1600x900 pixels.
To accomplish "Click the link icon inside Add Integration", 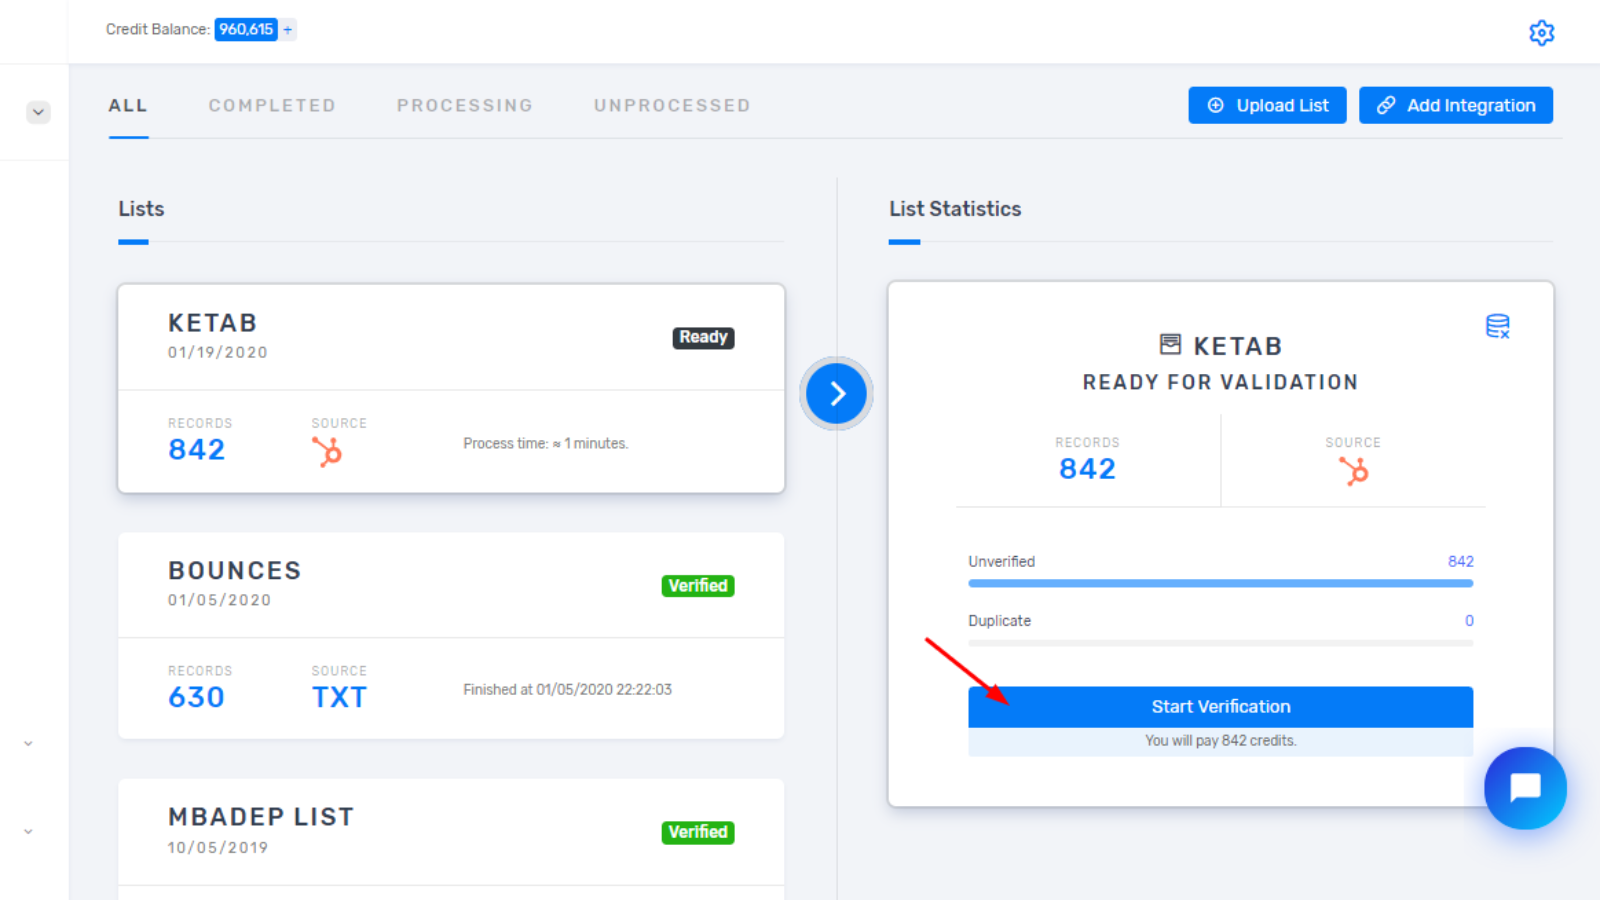I will [1386, 105].
